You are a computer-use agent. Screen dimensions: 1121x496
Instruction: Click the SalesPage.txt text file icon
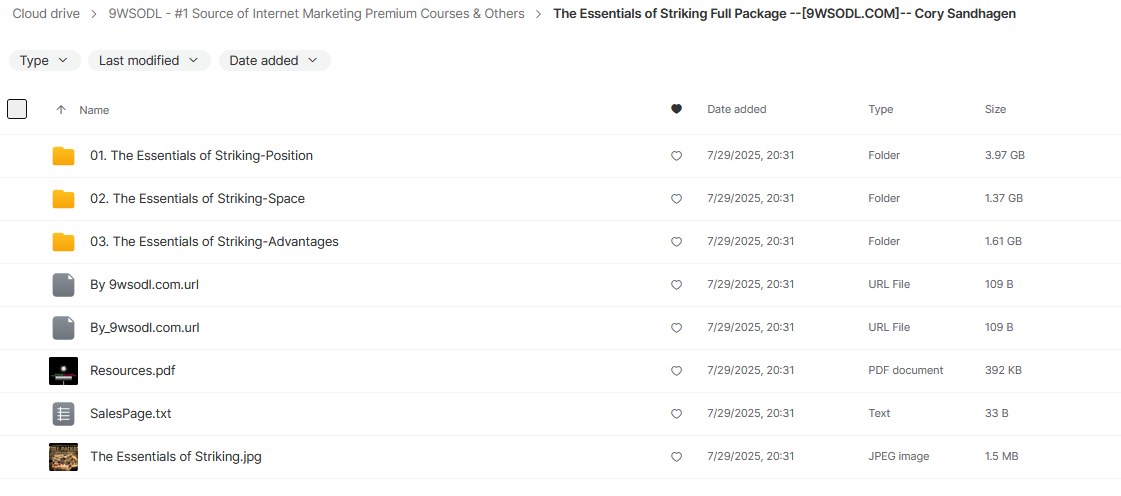click(x=64, y=414)
